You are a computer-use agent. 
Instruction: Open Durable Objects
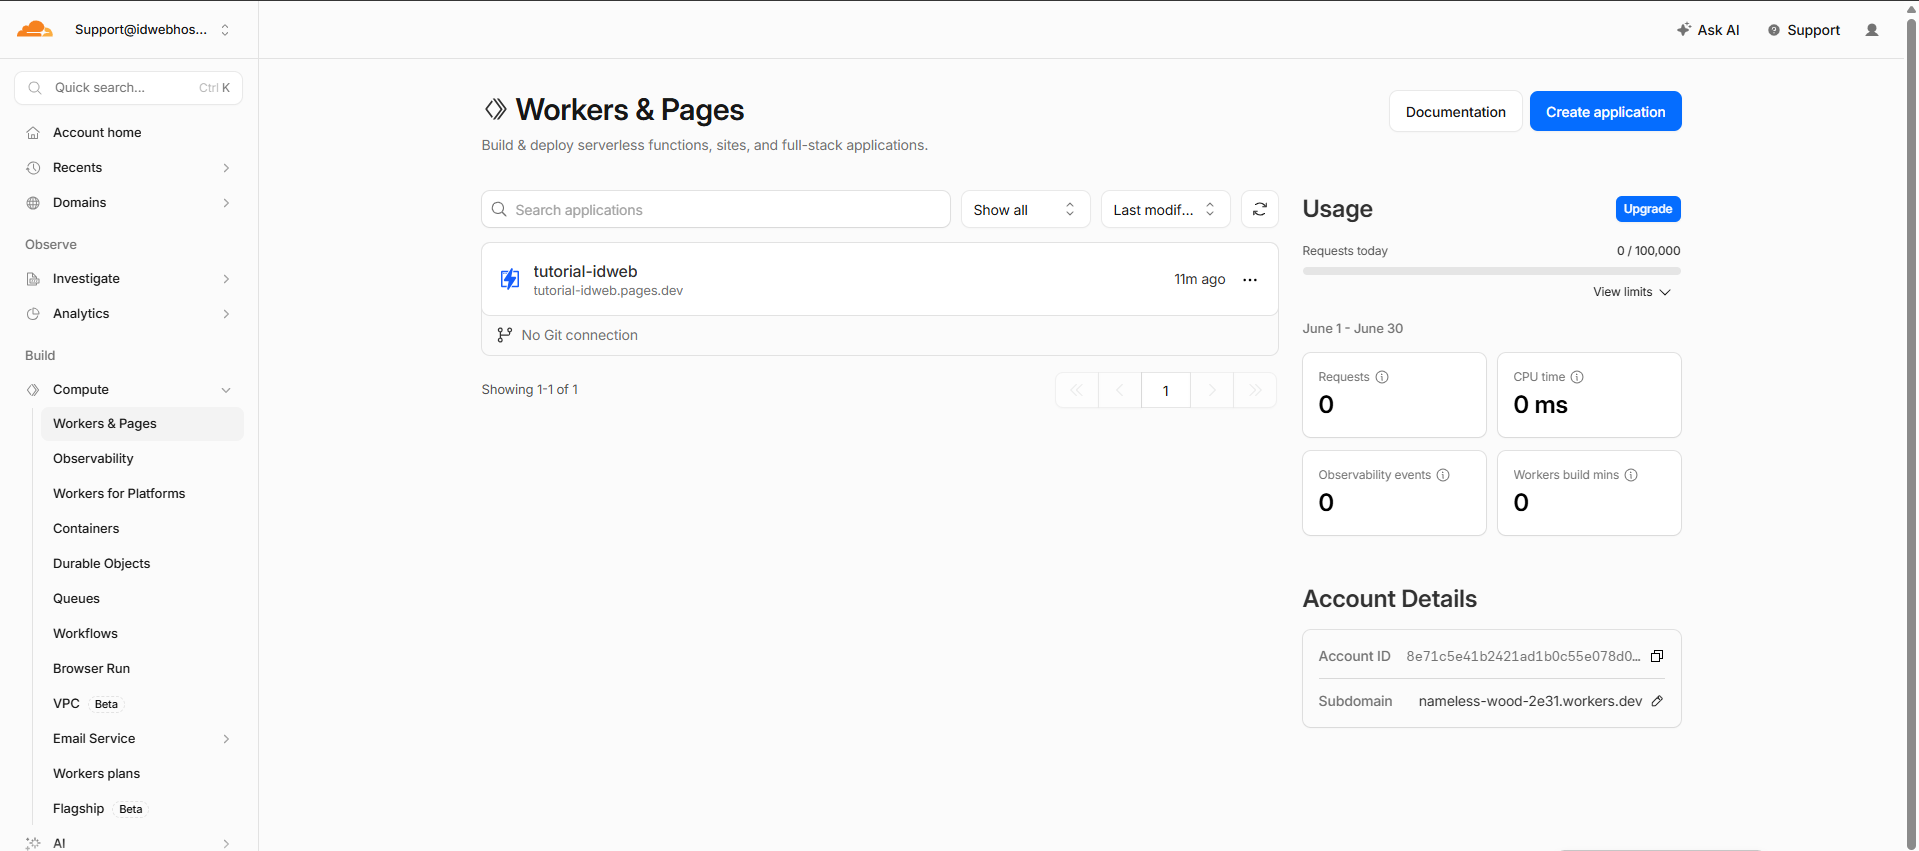[x=101, y=564]
